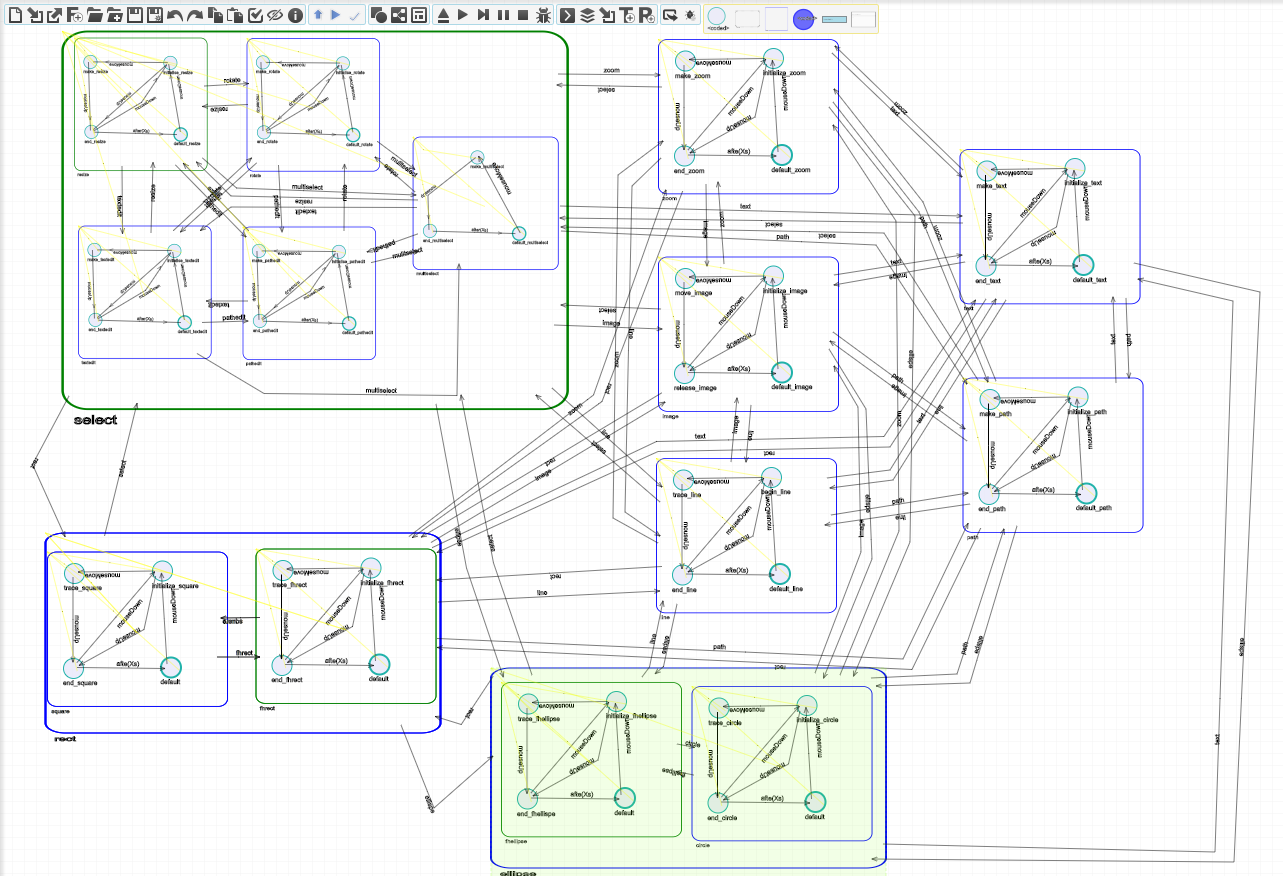Click the down-right arrow icon beside layers
The width and height of the screenshot is (1283, 876).
pyautogui.click(x=607, y=15)
